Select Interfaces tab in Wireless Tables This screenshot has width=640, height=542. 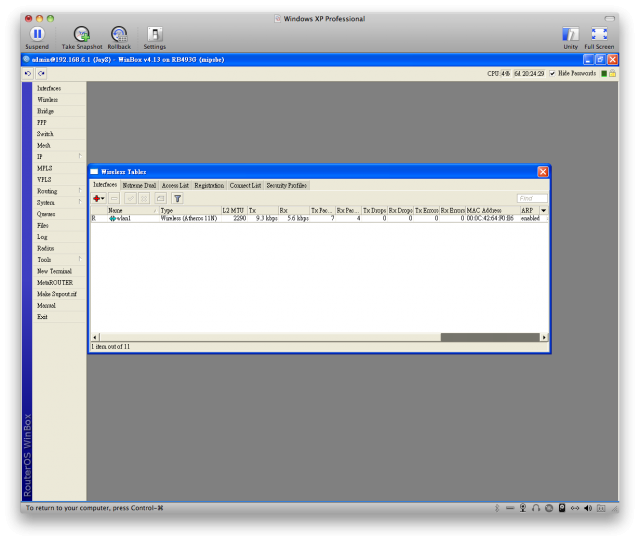tap(105, 184)
